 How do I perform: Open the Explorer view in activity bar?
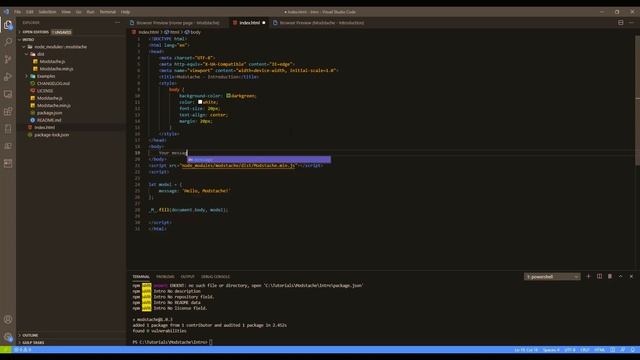8,25
